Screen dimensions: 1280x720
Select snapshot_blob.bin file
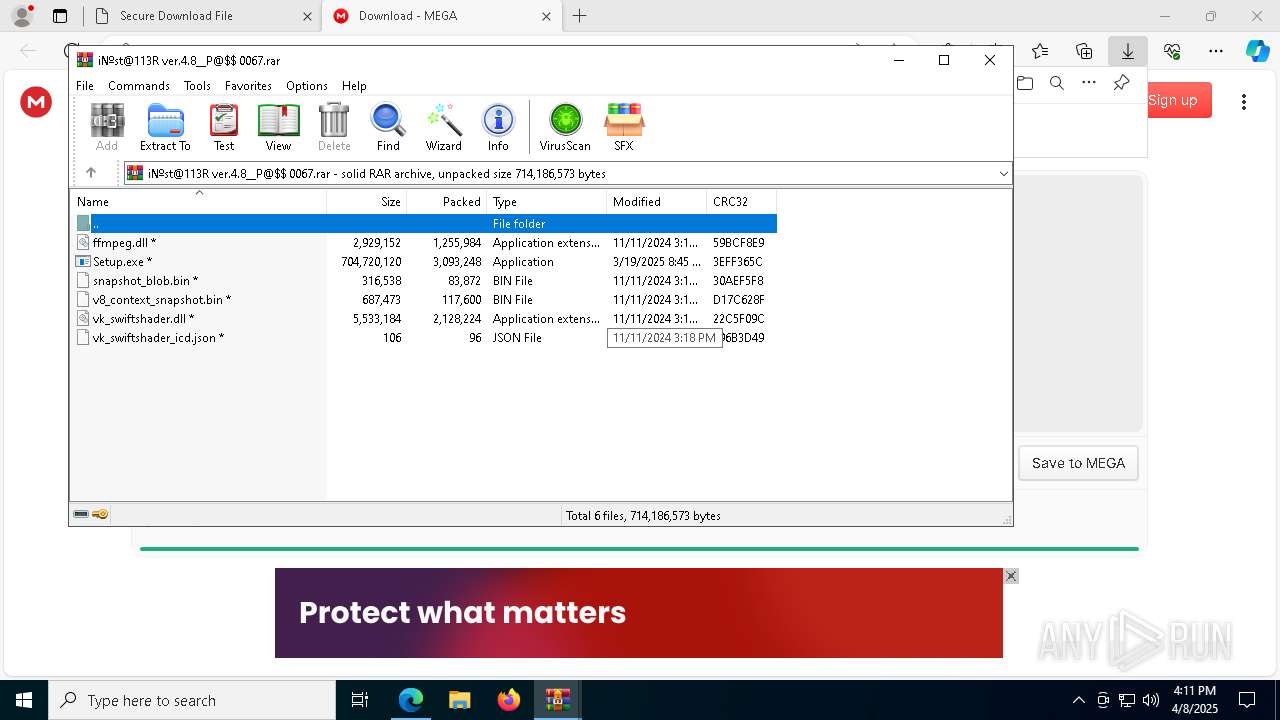[424, 280]
